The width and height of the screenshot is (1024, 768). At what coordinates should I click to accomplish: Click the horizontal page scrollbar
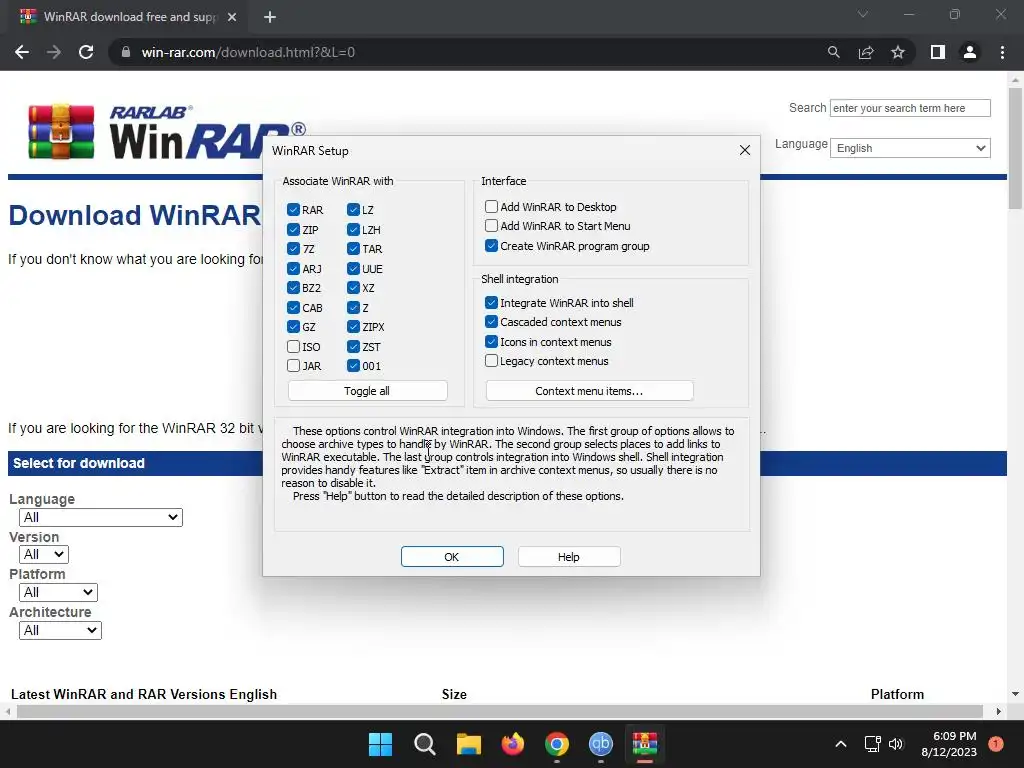point(500,711)
